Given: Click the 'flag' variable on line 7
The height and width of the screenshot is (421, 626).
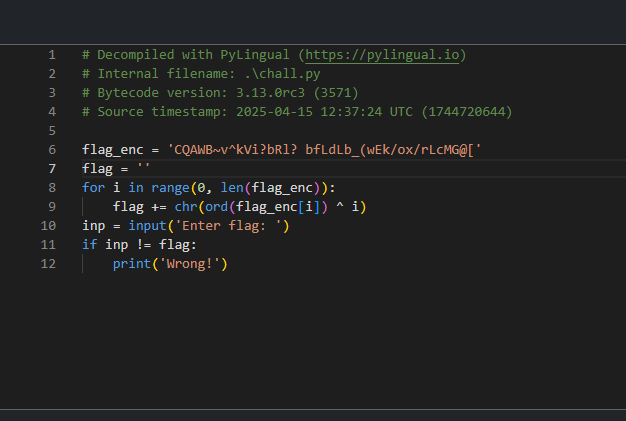Looking at the screenshot, I should [x=97, y=169].
